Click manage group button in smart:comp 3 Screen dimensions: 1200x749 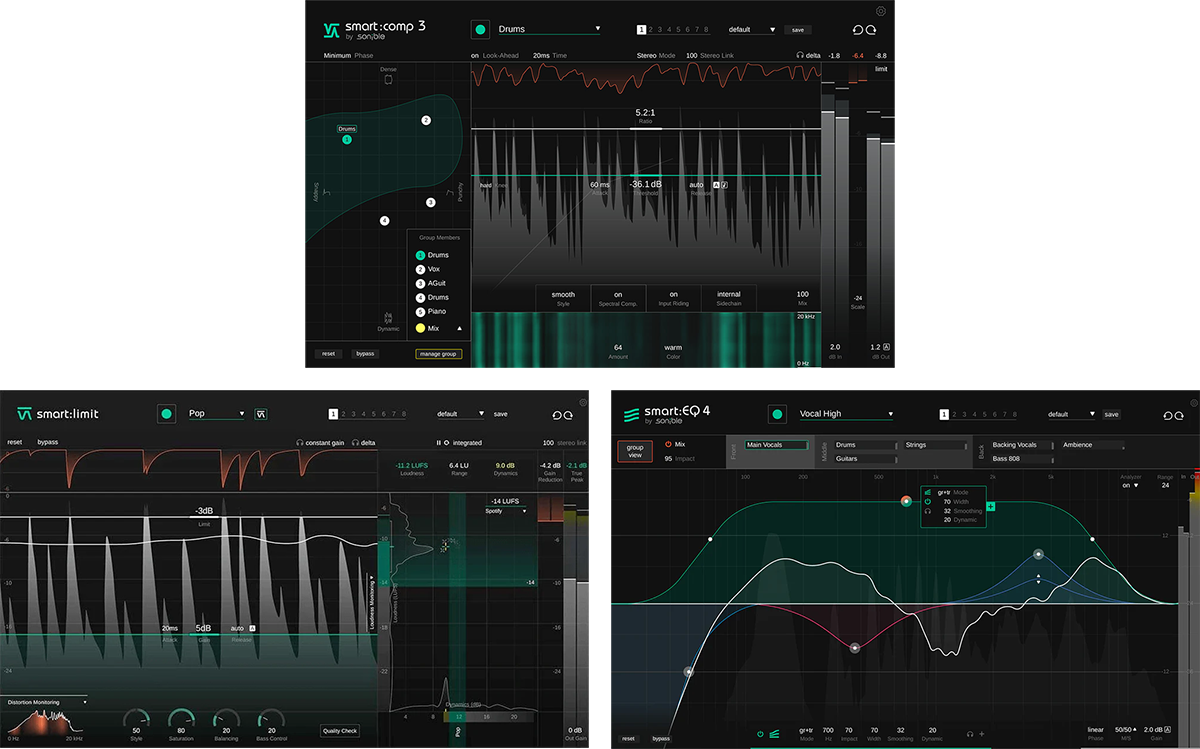439,353
